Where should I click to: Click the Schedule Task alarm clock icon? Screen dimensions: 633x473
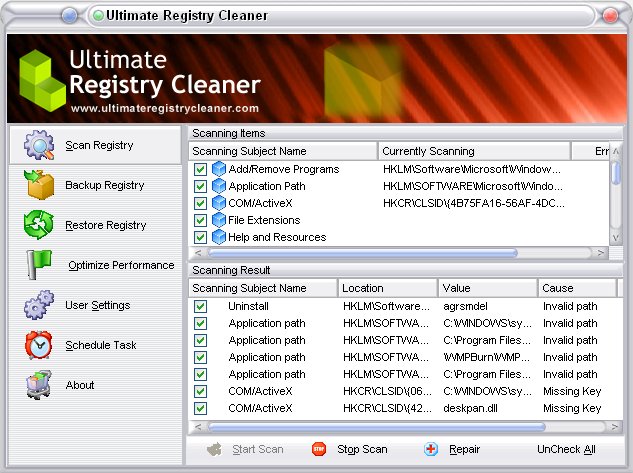(x=39, y=345)
